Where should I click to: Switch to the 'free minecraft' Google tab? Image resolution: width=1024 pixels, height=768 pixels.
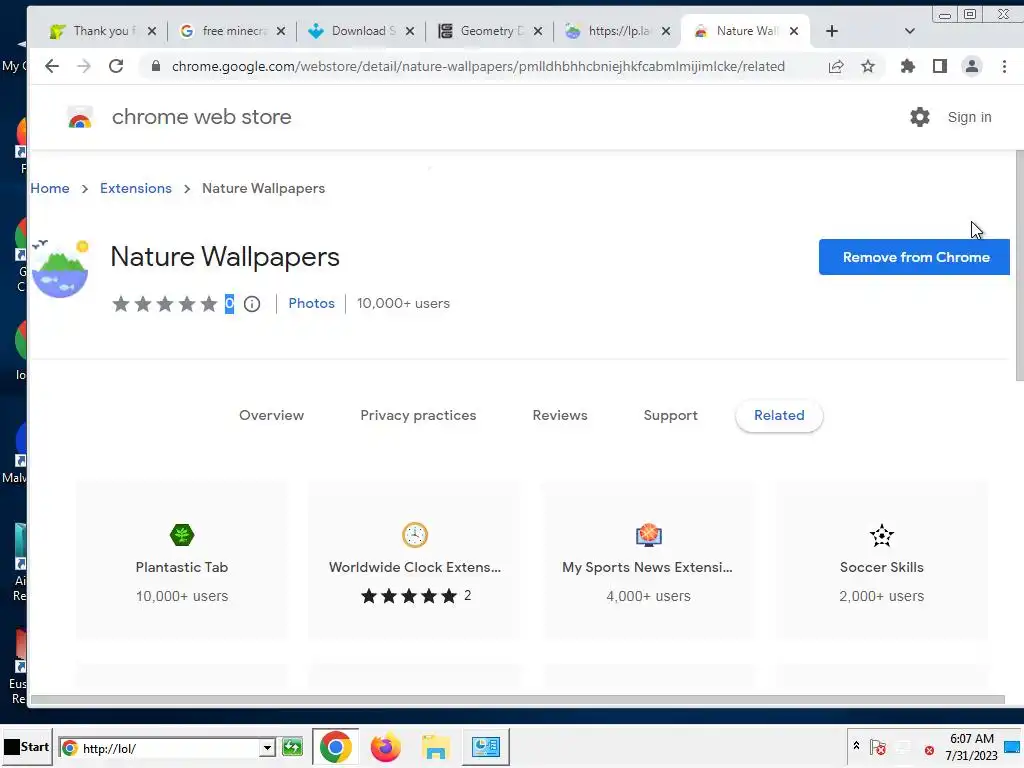(x=232, y=31)
